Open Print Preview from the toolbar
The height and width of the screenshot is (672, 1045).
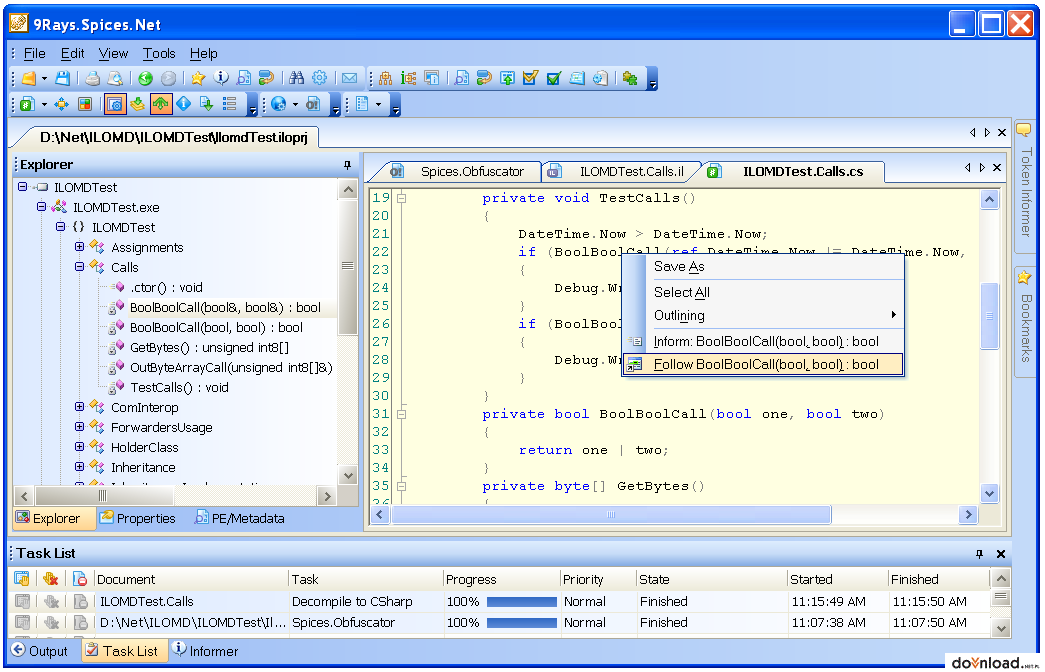pos(115,79)
